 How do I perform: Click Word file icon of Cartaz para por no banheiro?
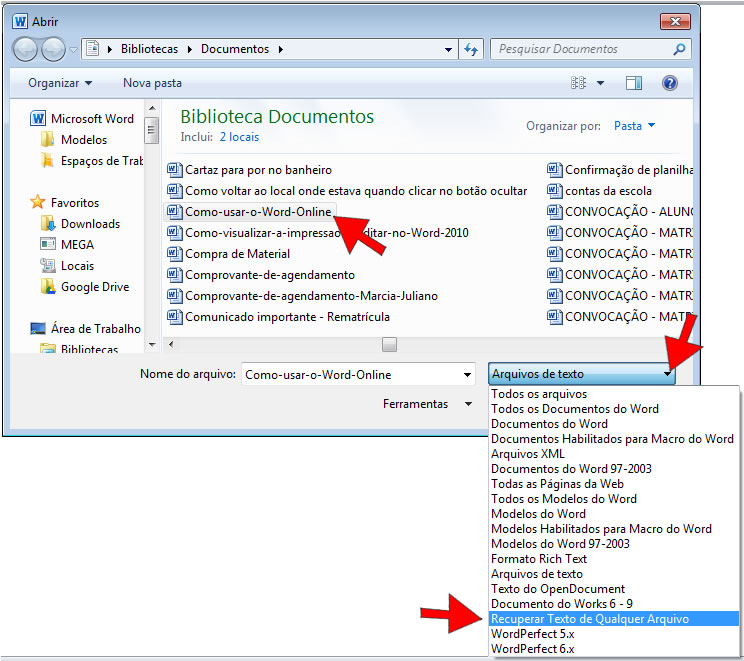coord(175,169)
